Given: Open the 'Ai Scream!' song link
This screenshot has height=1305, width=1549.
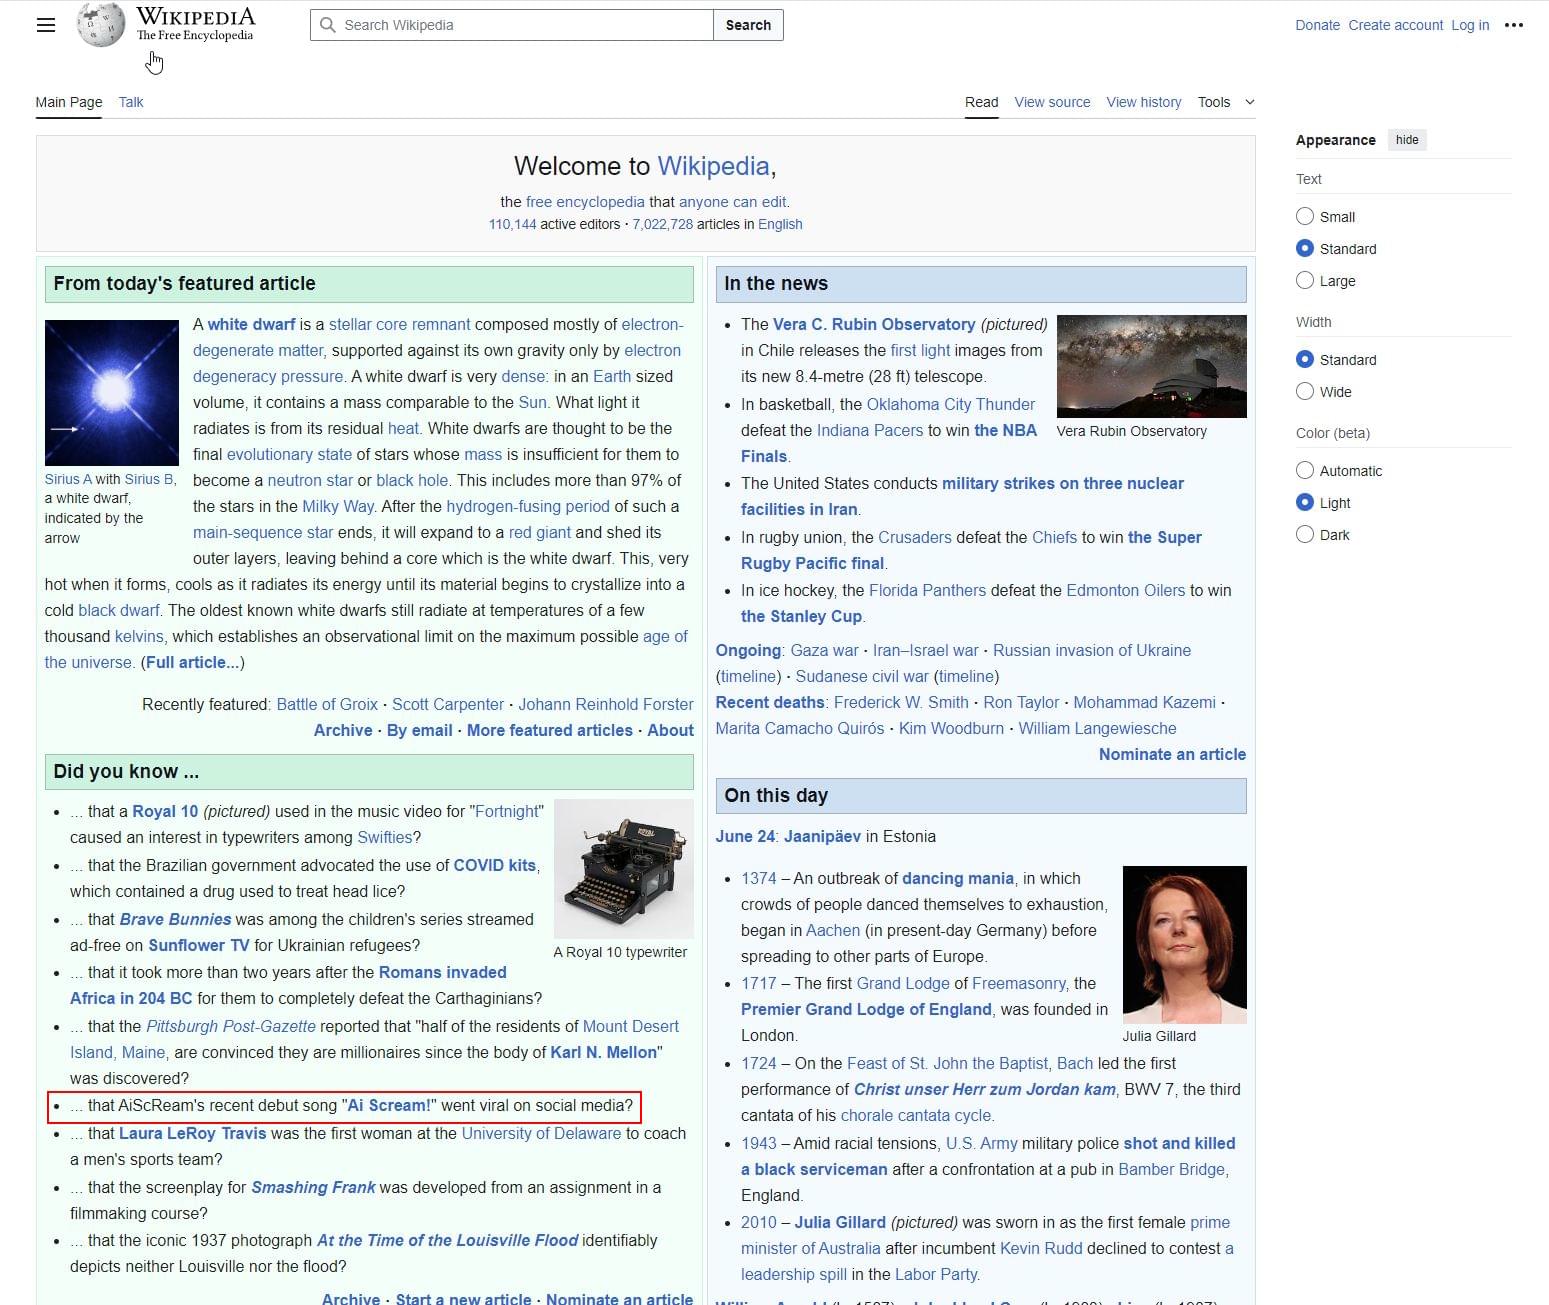Looking at the screenshot, I should [x=389, y=1105].
